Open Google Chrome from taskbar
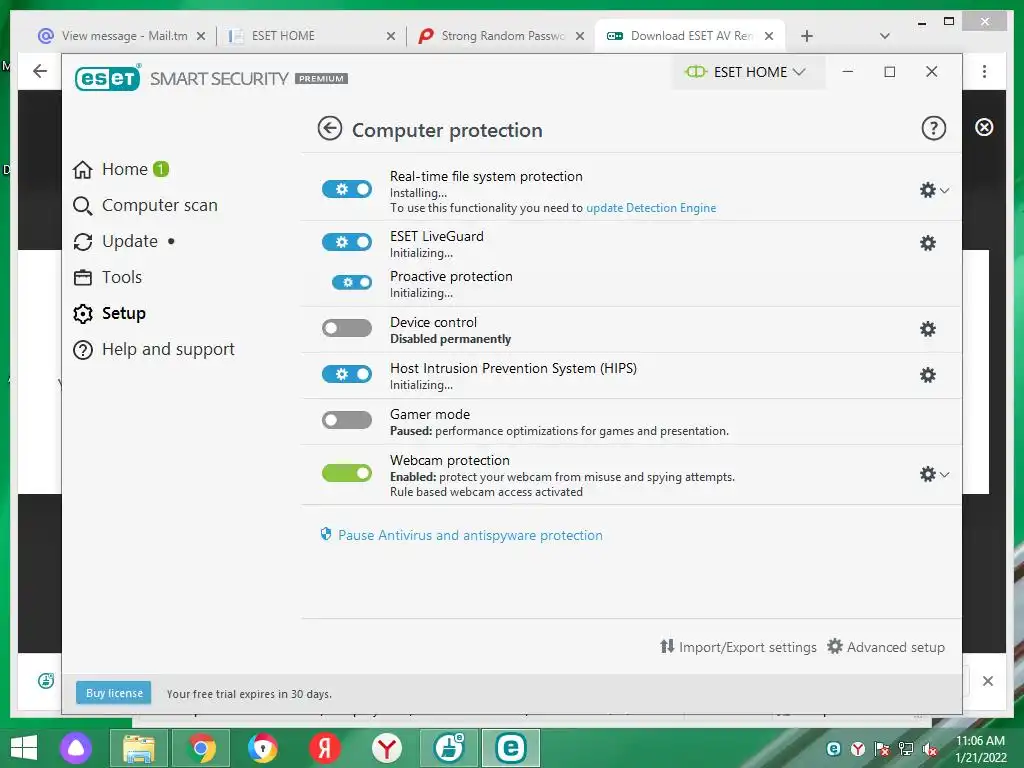 pos(201,748)
